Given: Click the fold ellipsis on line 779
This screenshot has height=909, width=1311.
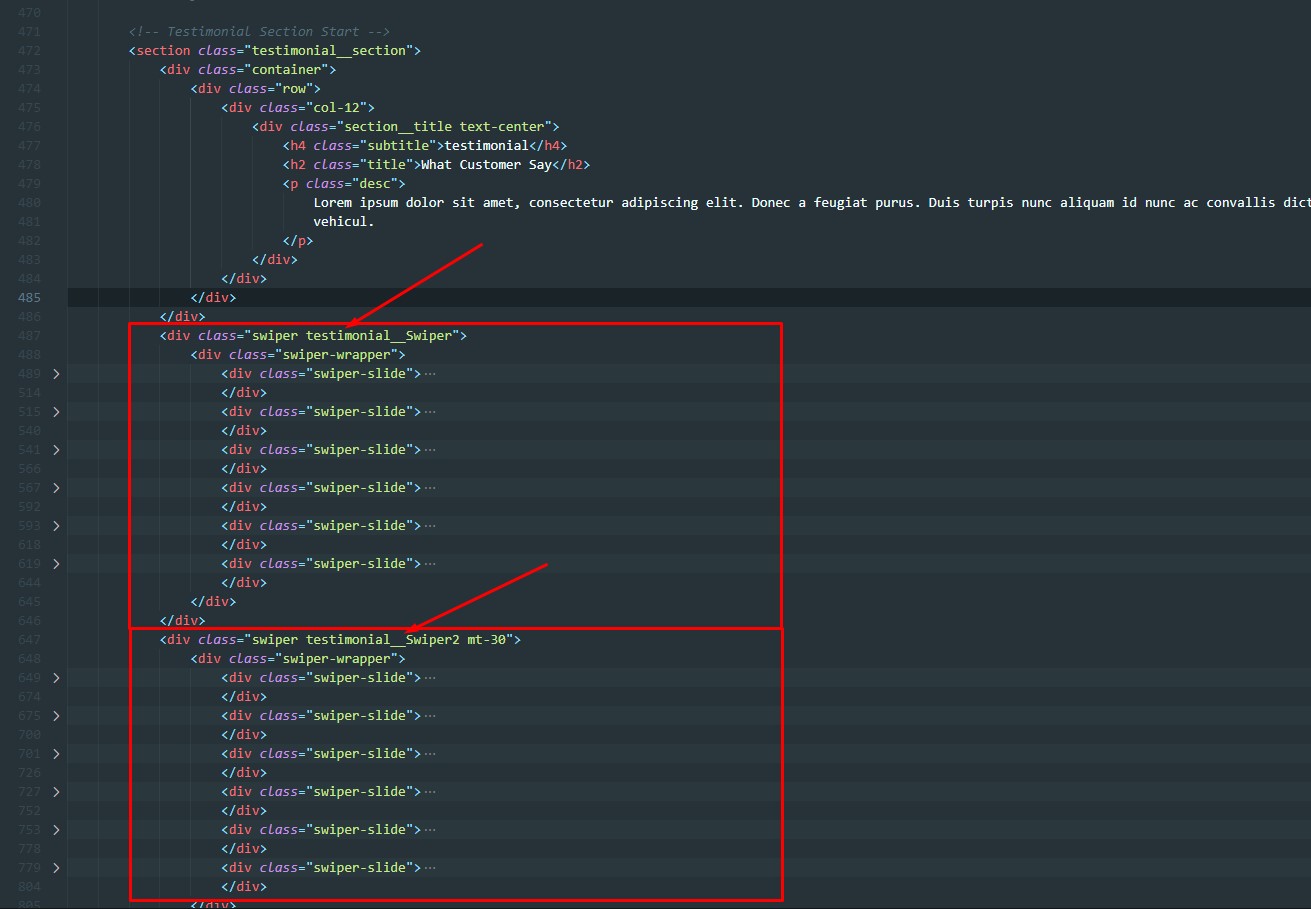Looking at the screenshot, I should [430, 868].
